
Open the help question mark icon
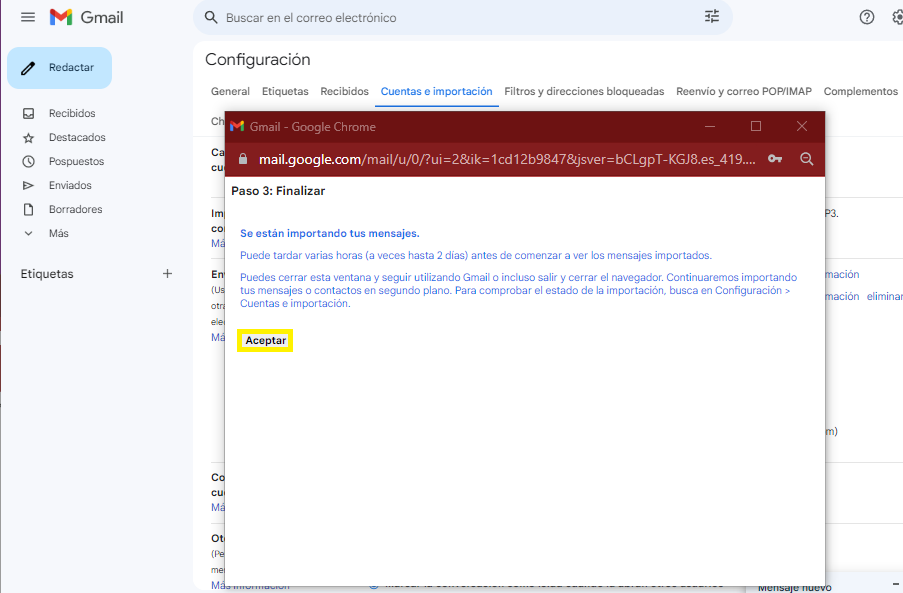[x=867, y=17]
